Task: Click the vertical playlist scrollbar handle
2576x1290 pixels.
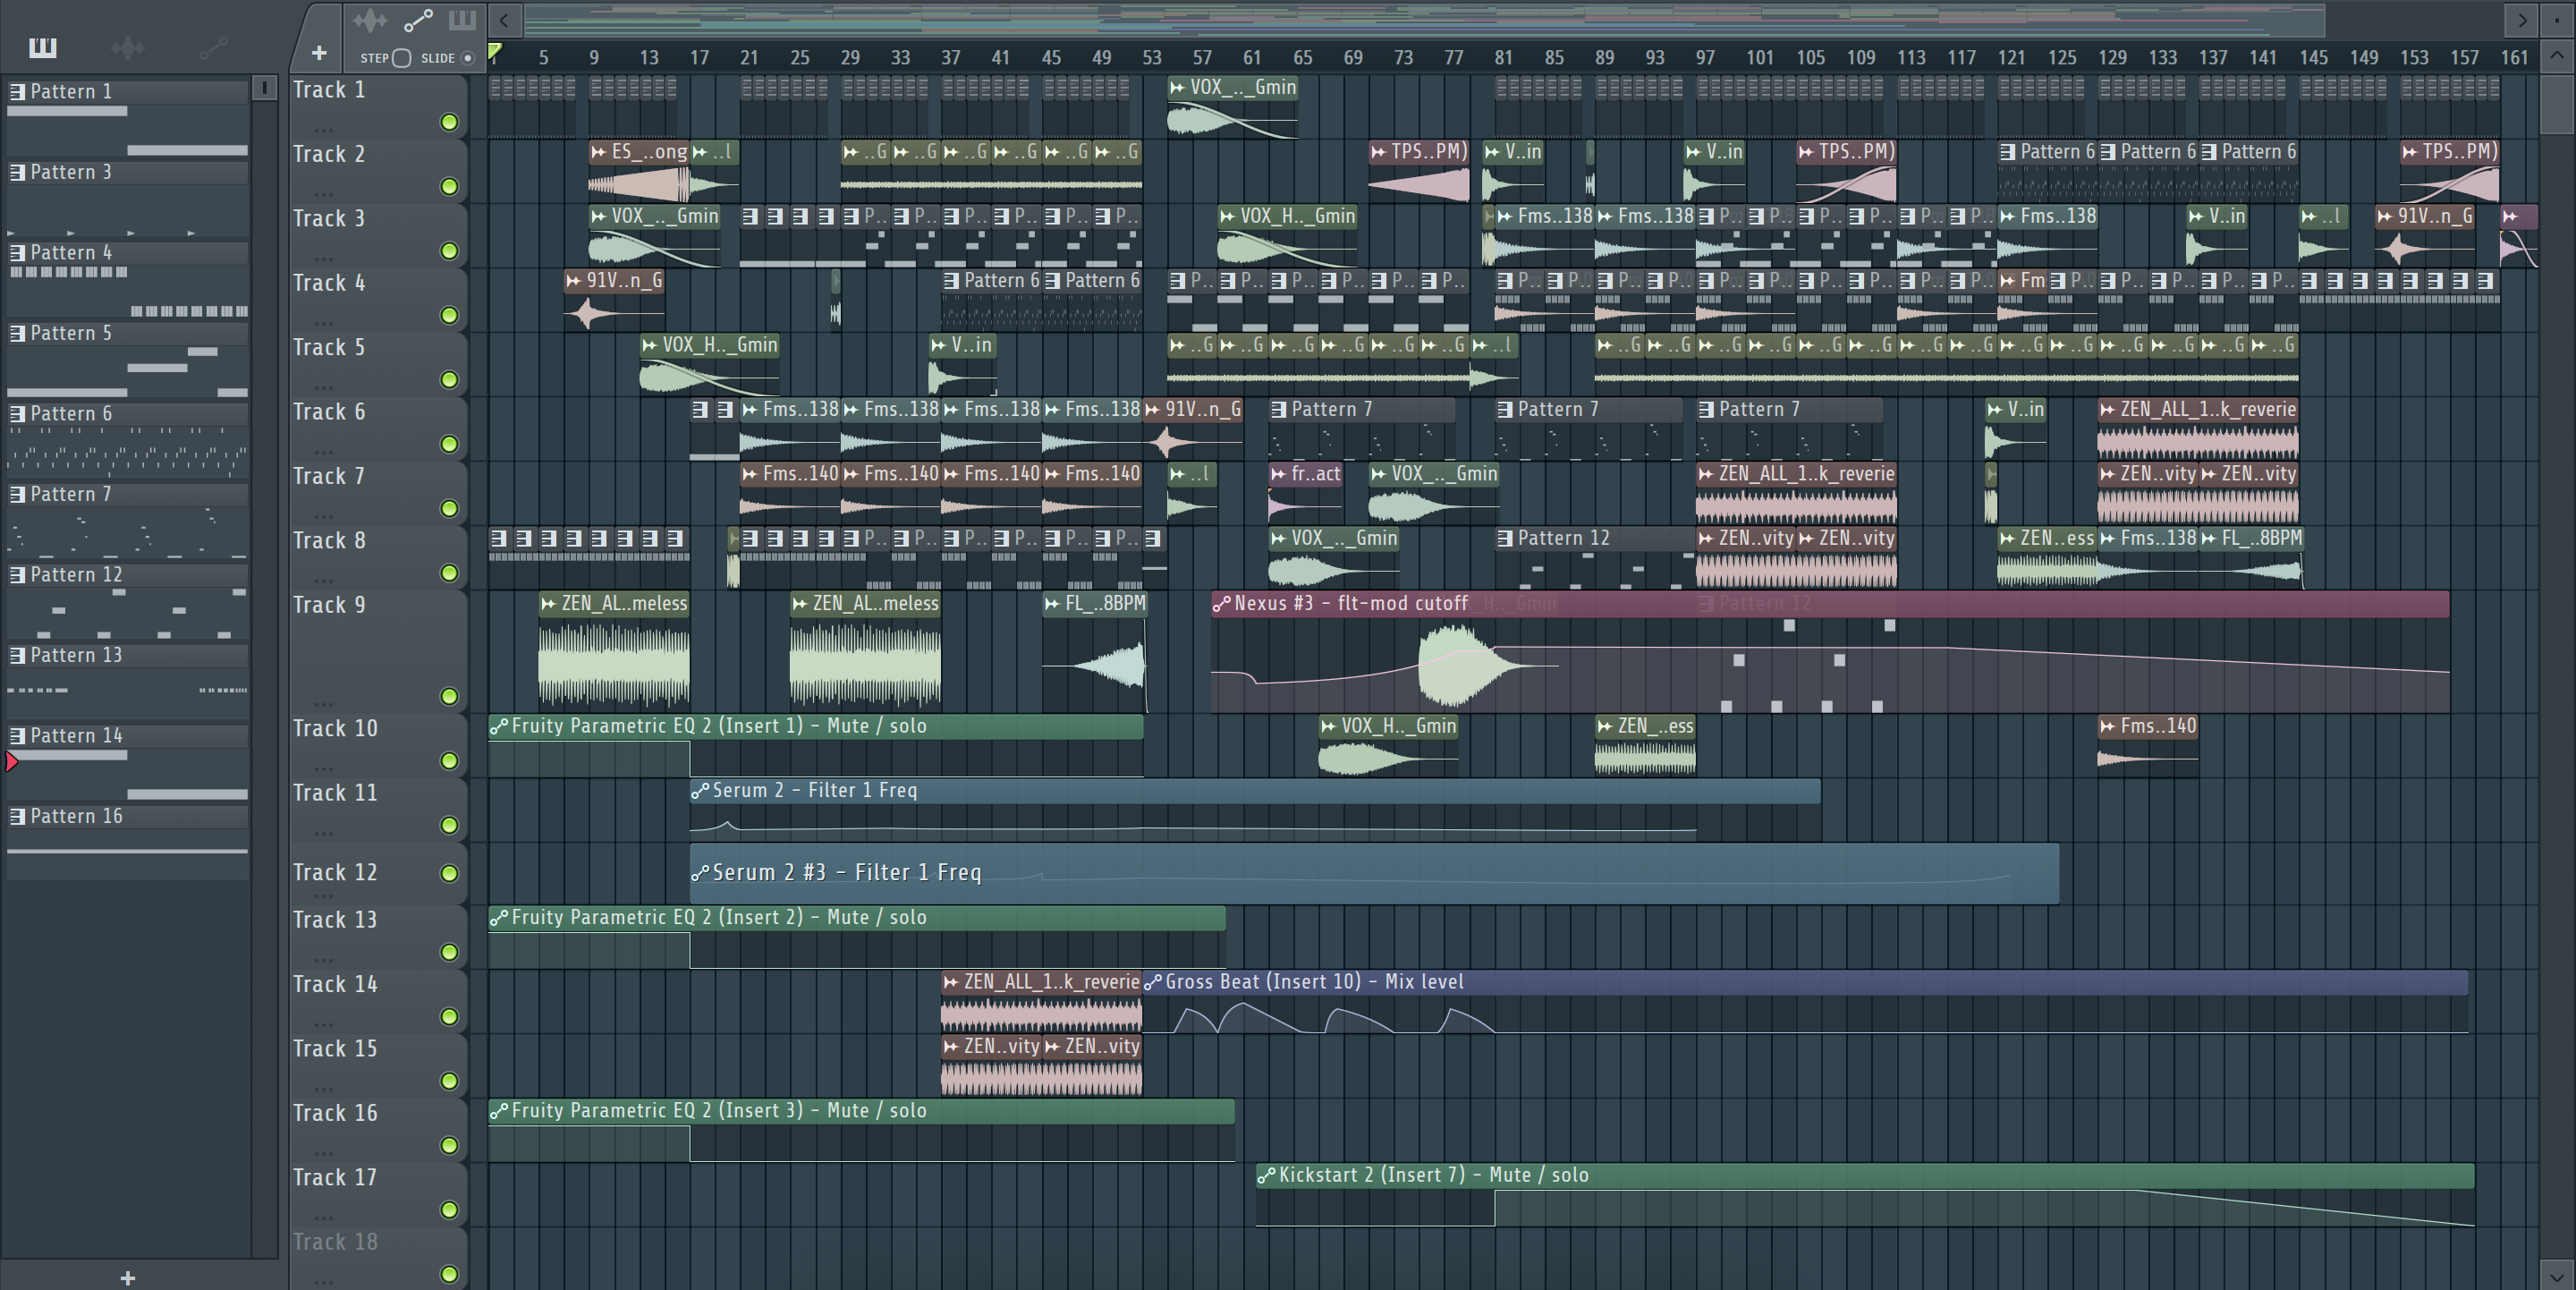Action: [x=2557, y=105]
